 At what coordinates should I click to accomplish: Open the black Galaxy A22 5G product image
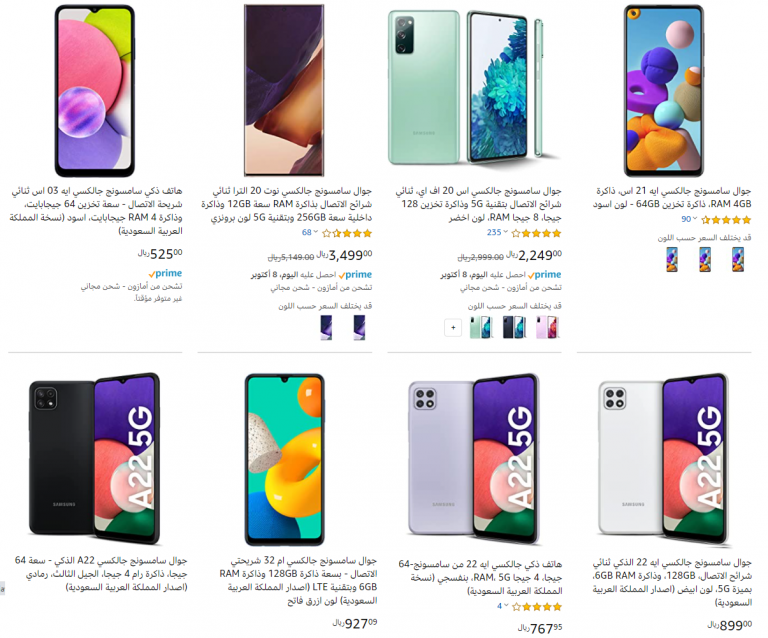coord(95,459)
